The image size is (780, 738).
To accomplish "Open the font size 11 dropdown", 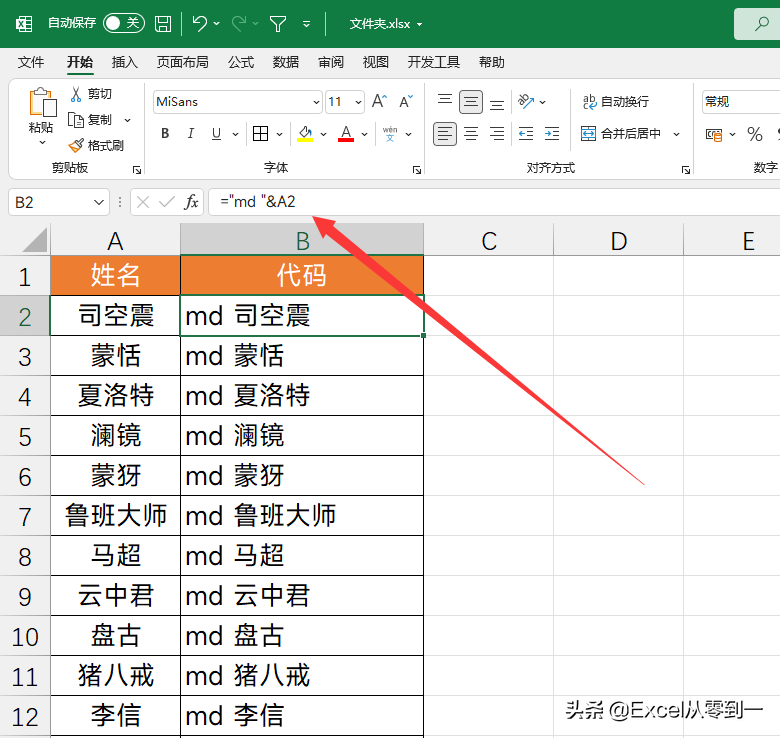I will click(x=358, y=102).
